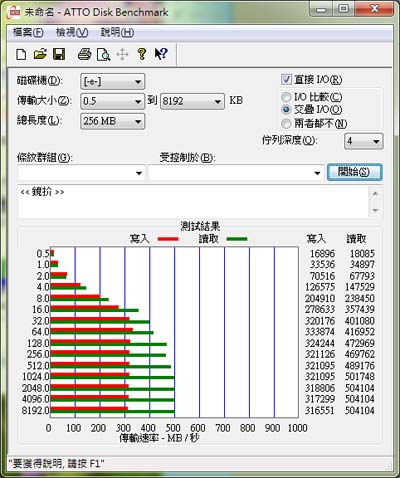Toggle the 直接 I/O checkbox
This screenshot has height=478, width=400.
point(286,79)
